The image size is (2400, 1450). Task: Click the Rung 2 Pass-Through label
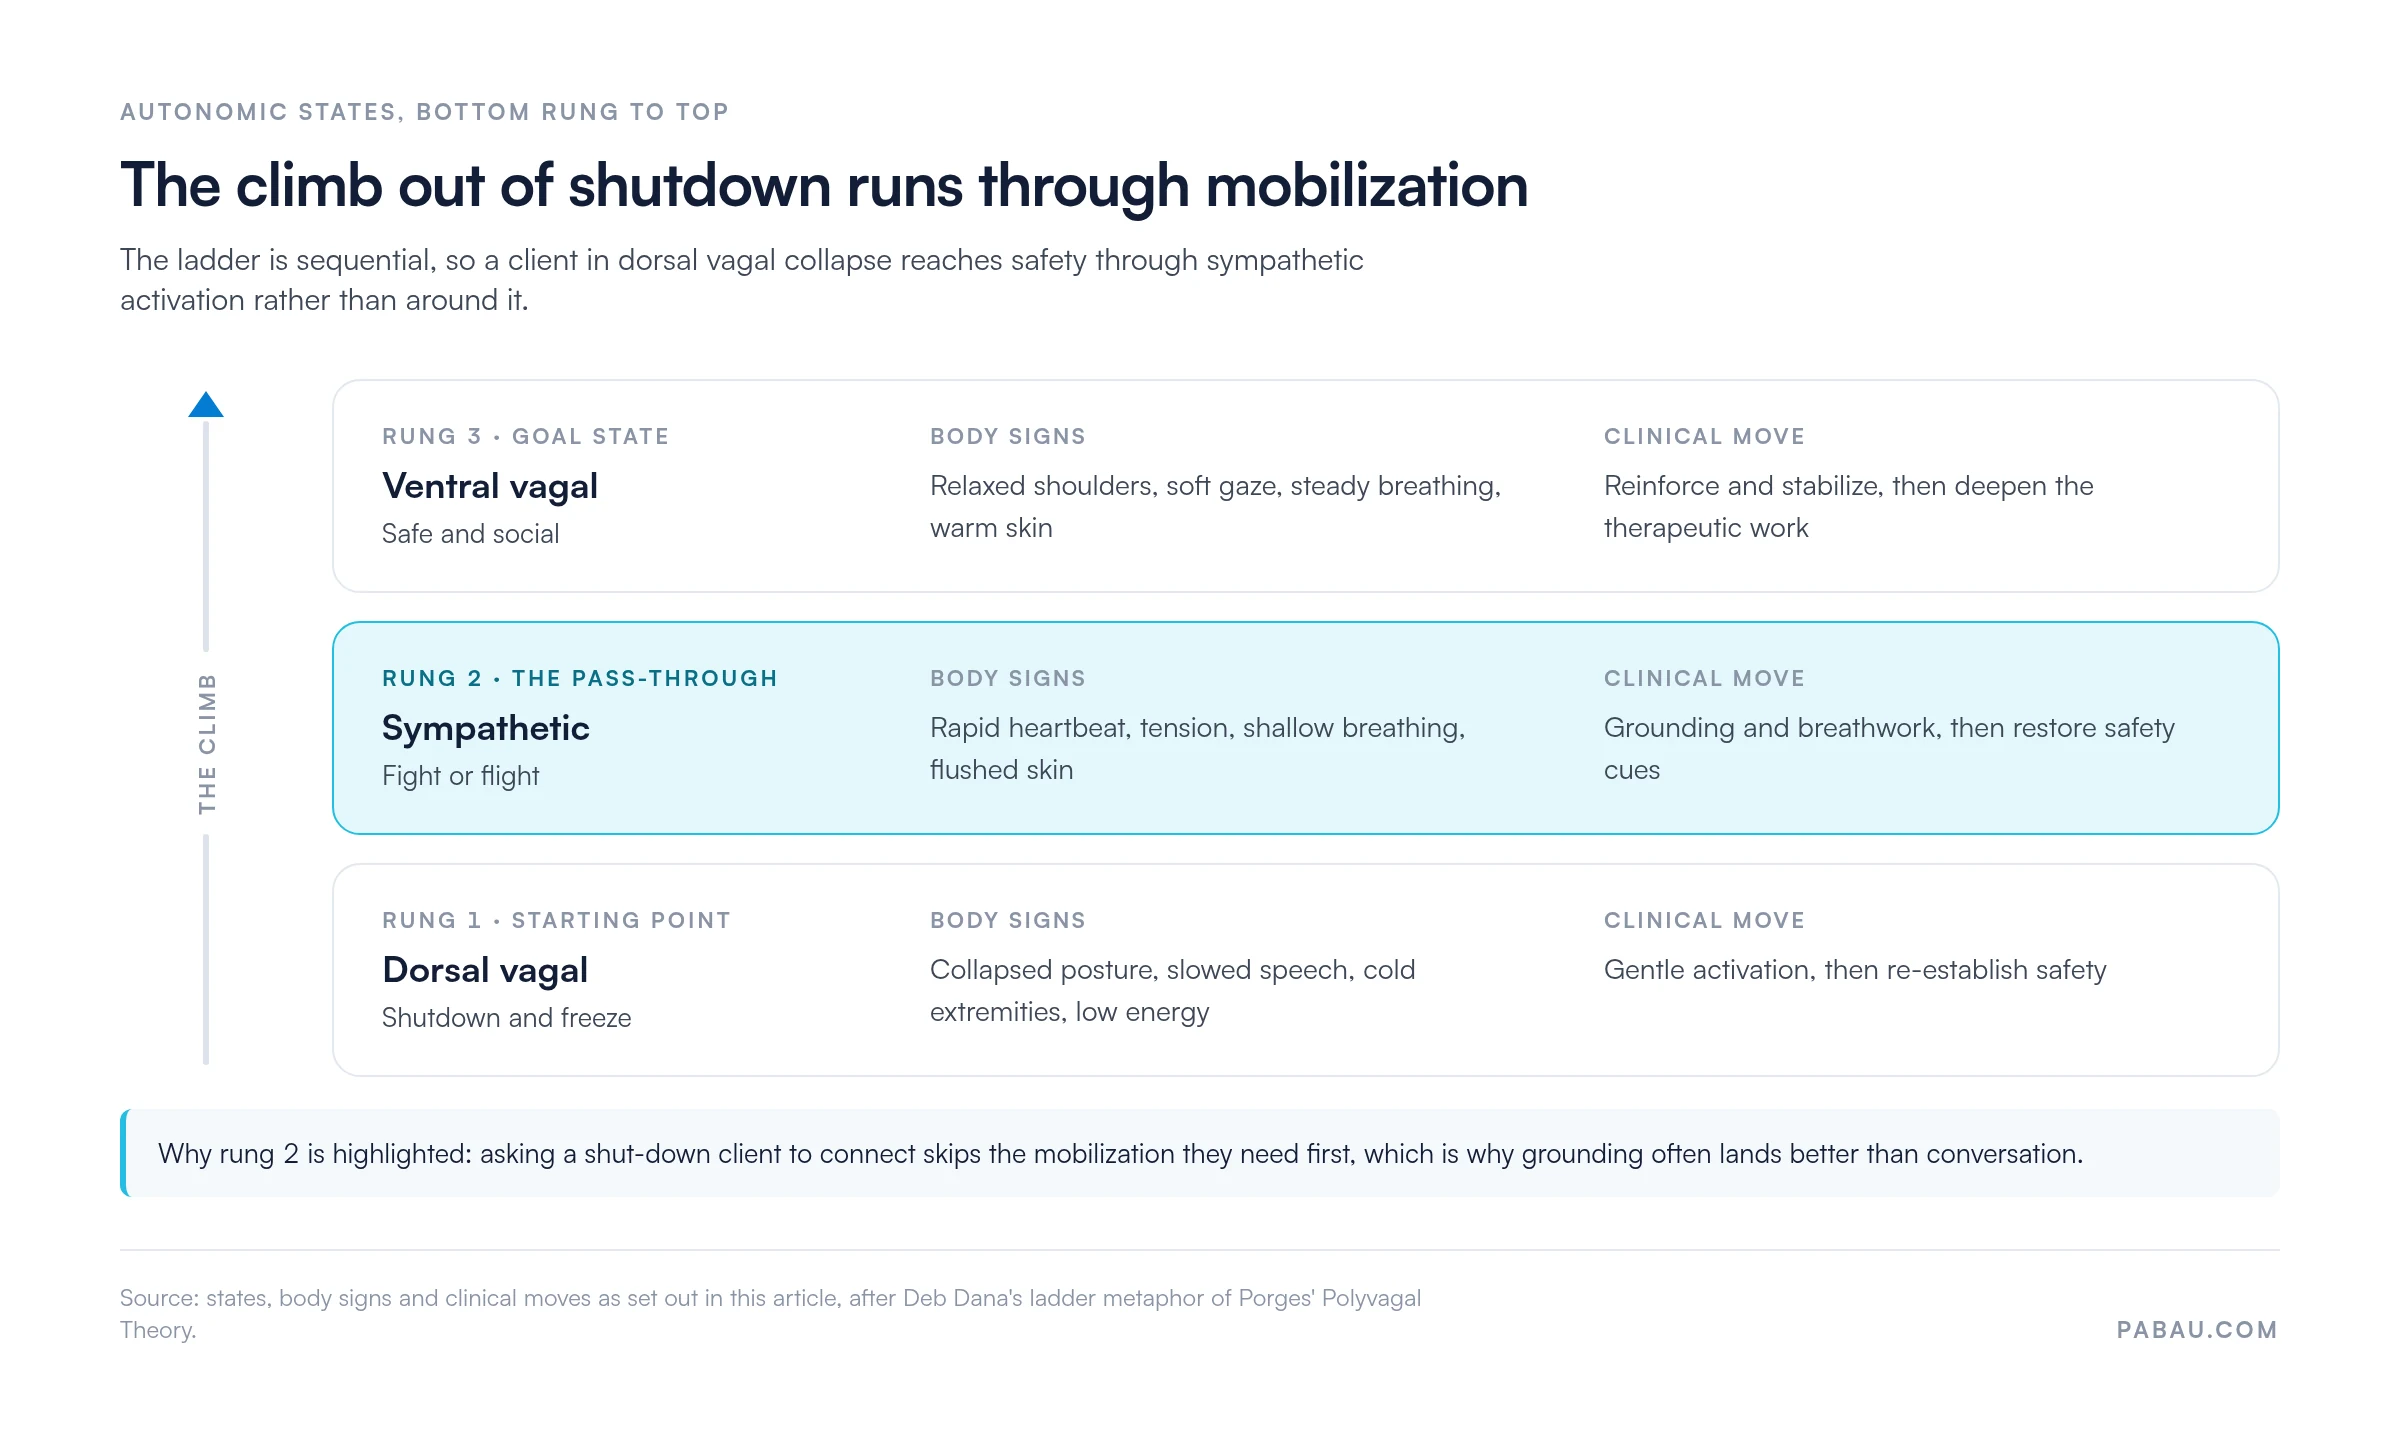click(x=579, y=678)
